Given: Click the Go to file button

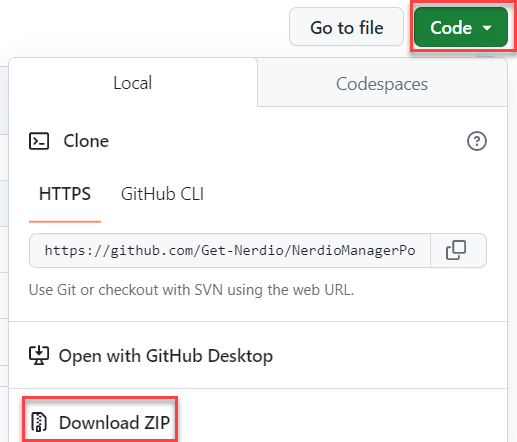Looking at the screenshot, I should 347,27.
